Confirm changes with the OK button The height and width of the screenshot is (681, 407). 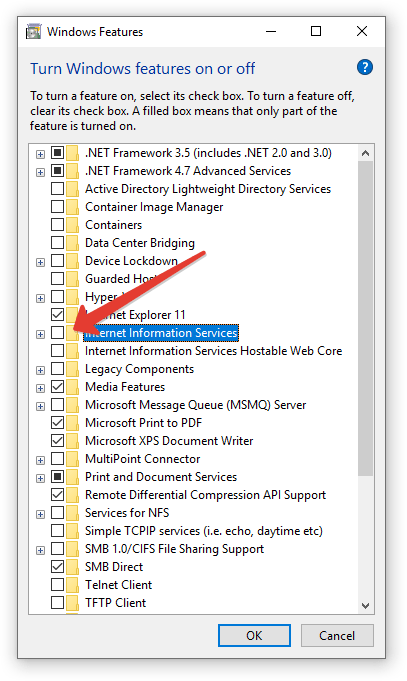254,635
